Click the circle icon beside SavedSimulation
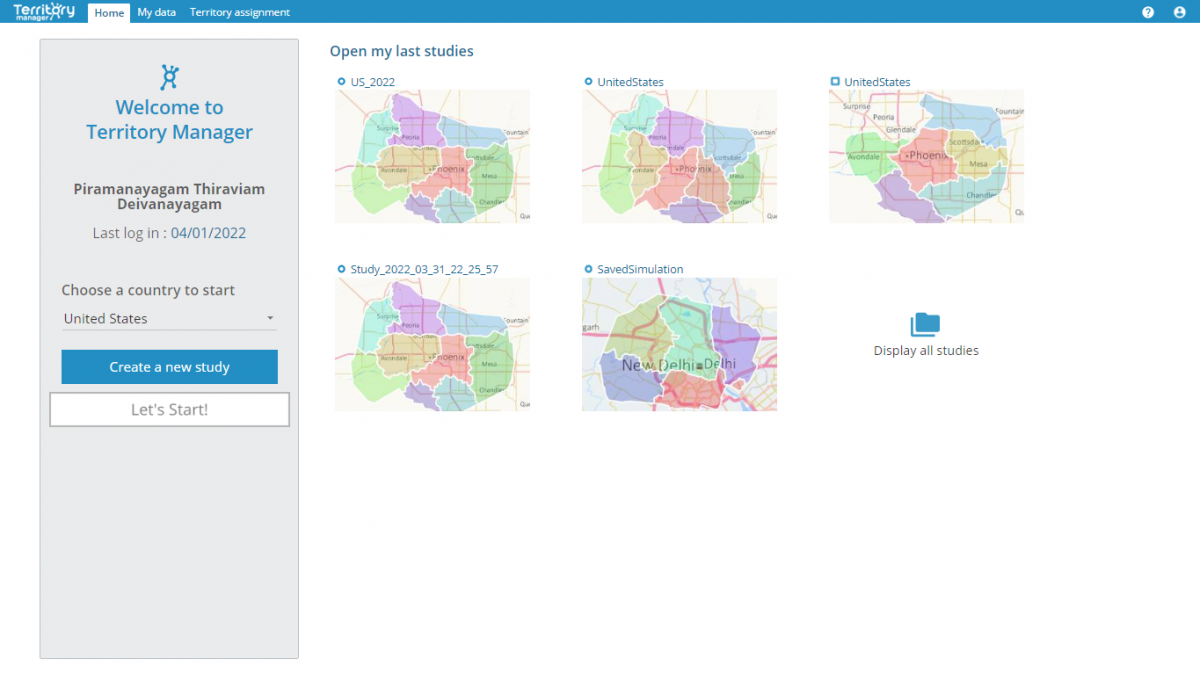 point(588,269)
